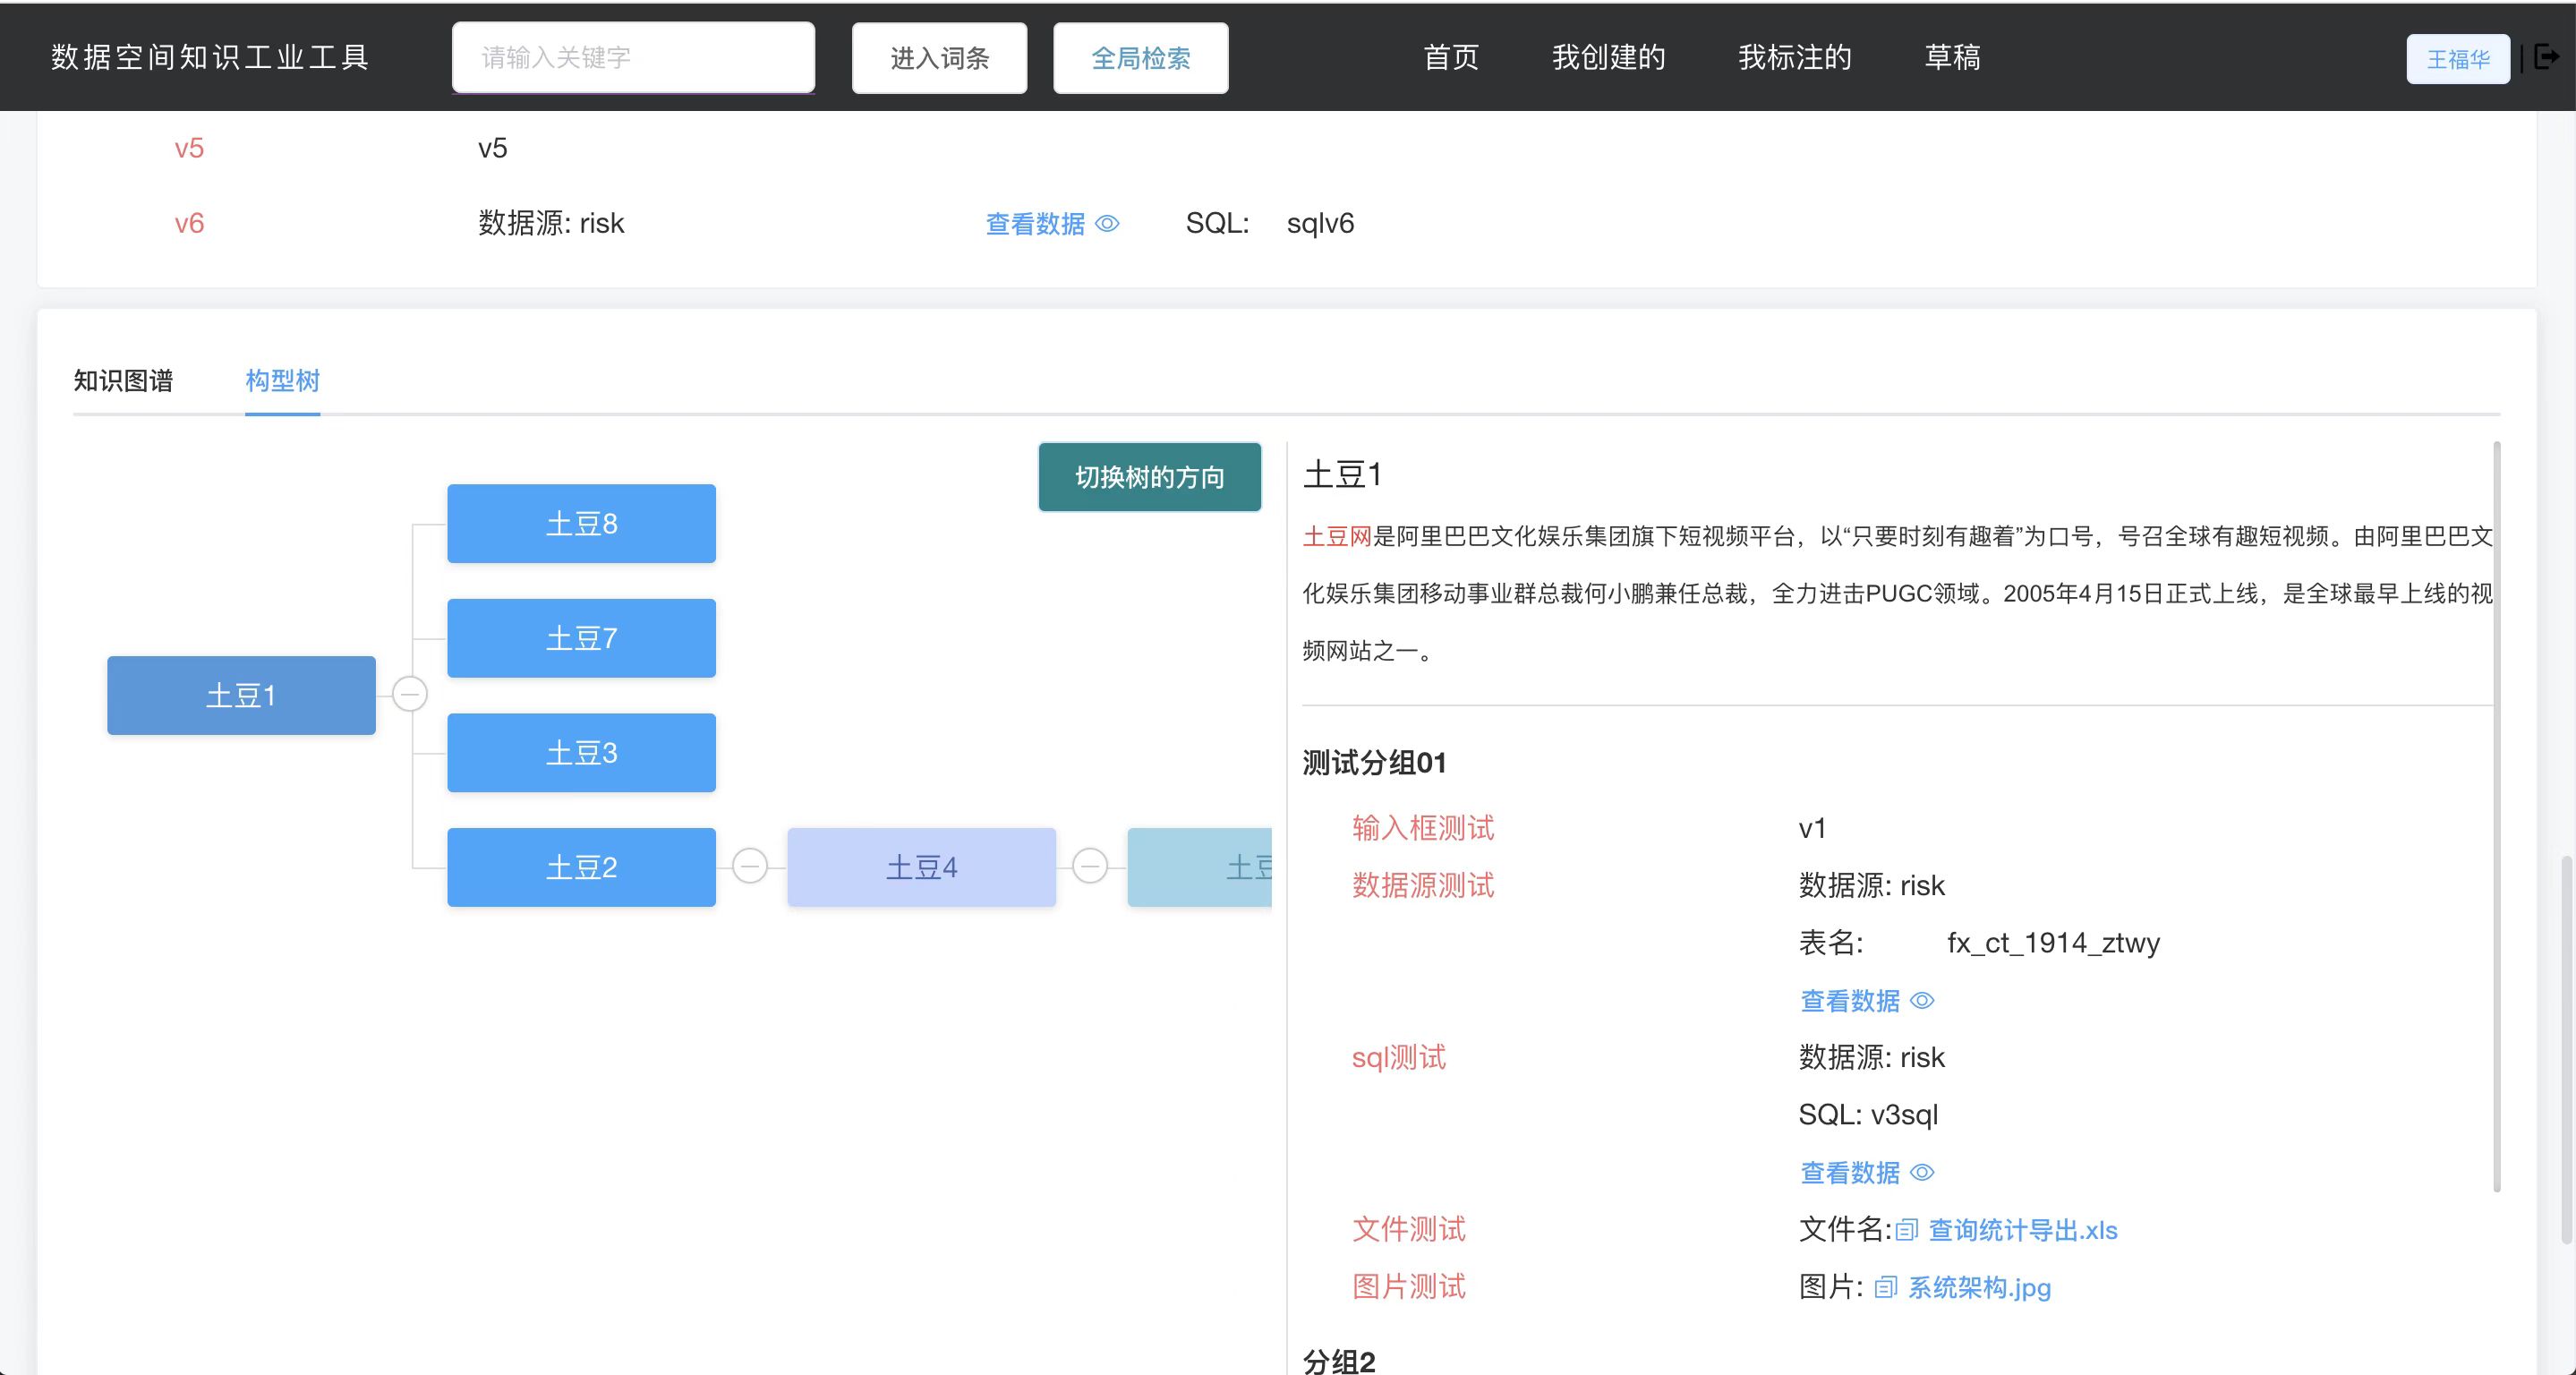The image size is (2576, 1375).
Task: Collapse the 土豆1 node's children
Action: point(409,694)
